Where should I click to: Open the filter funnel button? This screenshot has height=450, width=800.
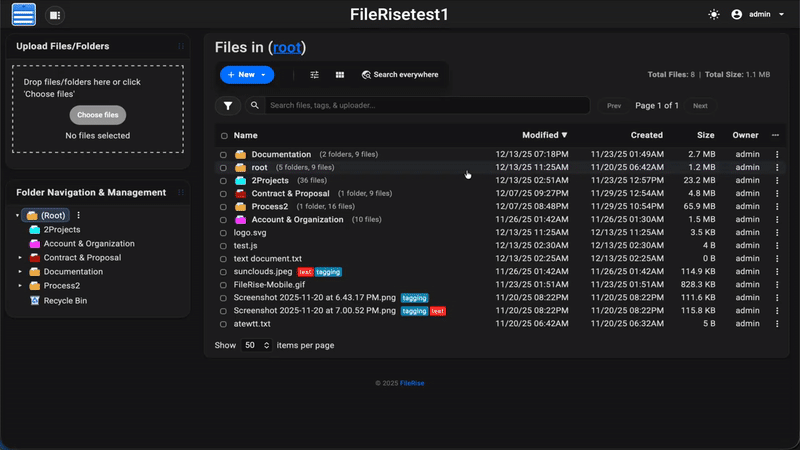pyautogui.click(x=228, y=106)
